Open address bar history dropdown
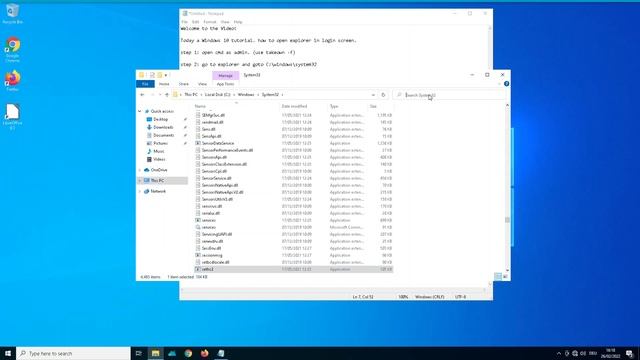The image size is (640, 360). (x=373, y=95)
